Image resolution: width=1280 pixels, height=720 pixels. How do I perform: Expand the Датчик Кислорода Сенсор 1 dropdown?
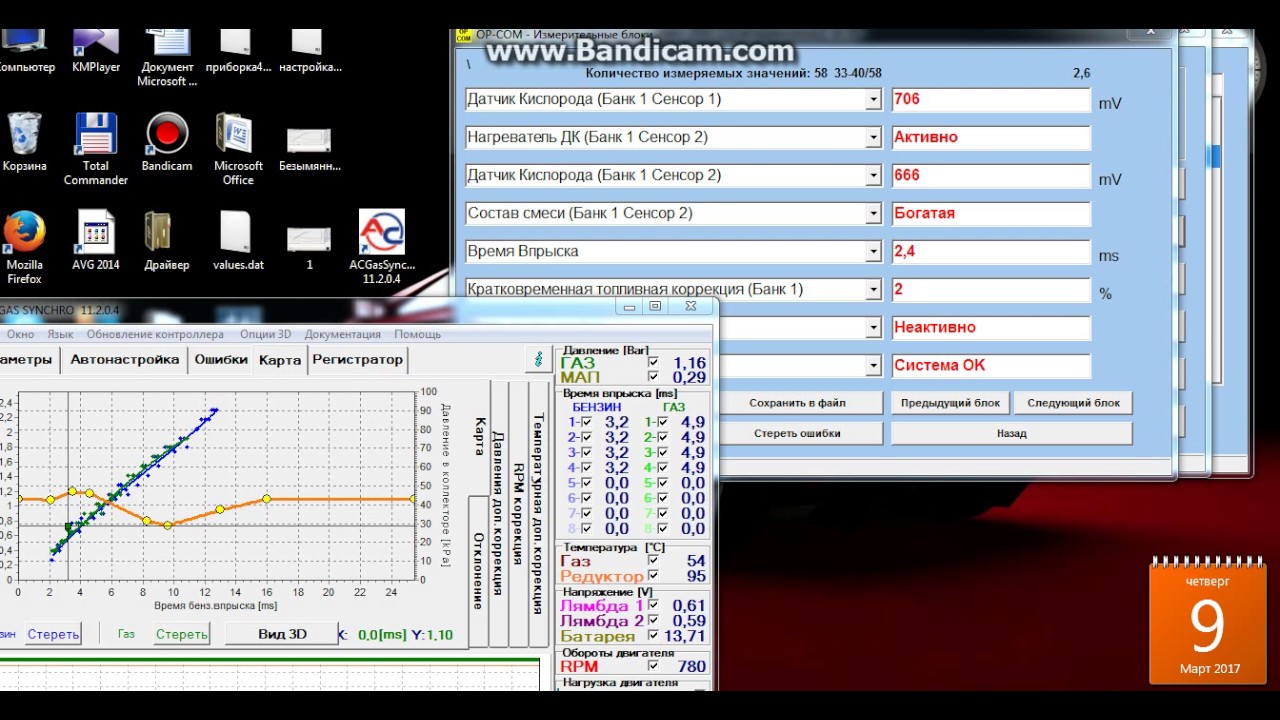[x=873, y=100]
